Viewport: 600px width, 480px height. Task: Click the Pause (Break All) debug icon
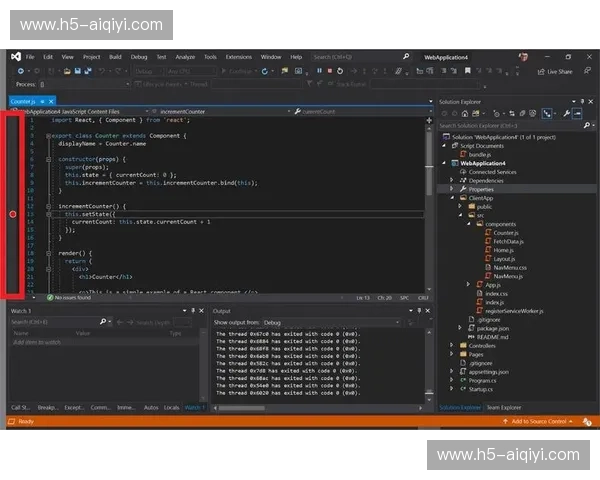click(319, 71)
